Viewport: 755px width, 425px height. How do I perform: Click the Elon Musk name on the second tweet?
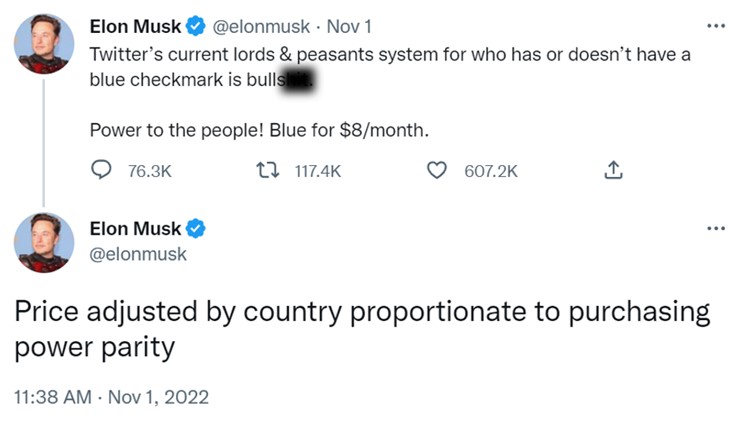tap(135, 229)
